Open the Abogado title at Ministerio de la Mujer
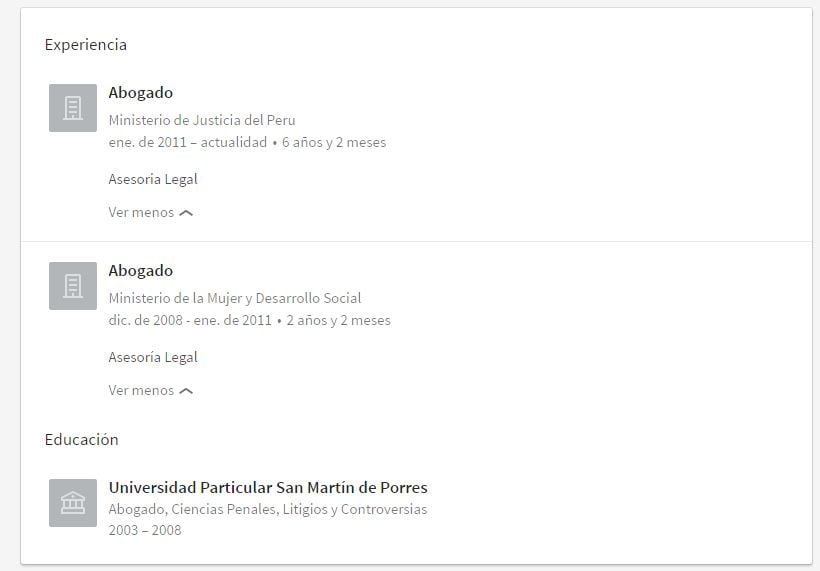Image resolution: width=820 pixels, height=571 pixels. (x=141, y=271)
